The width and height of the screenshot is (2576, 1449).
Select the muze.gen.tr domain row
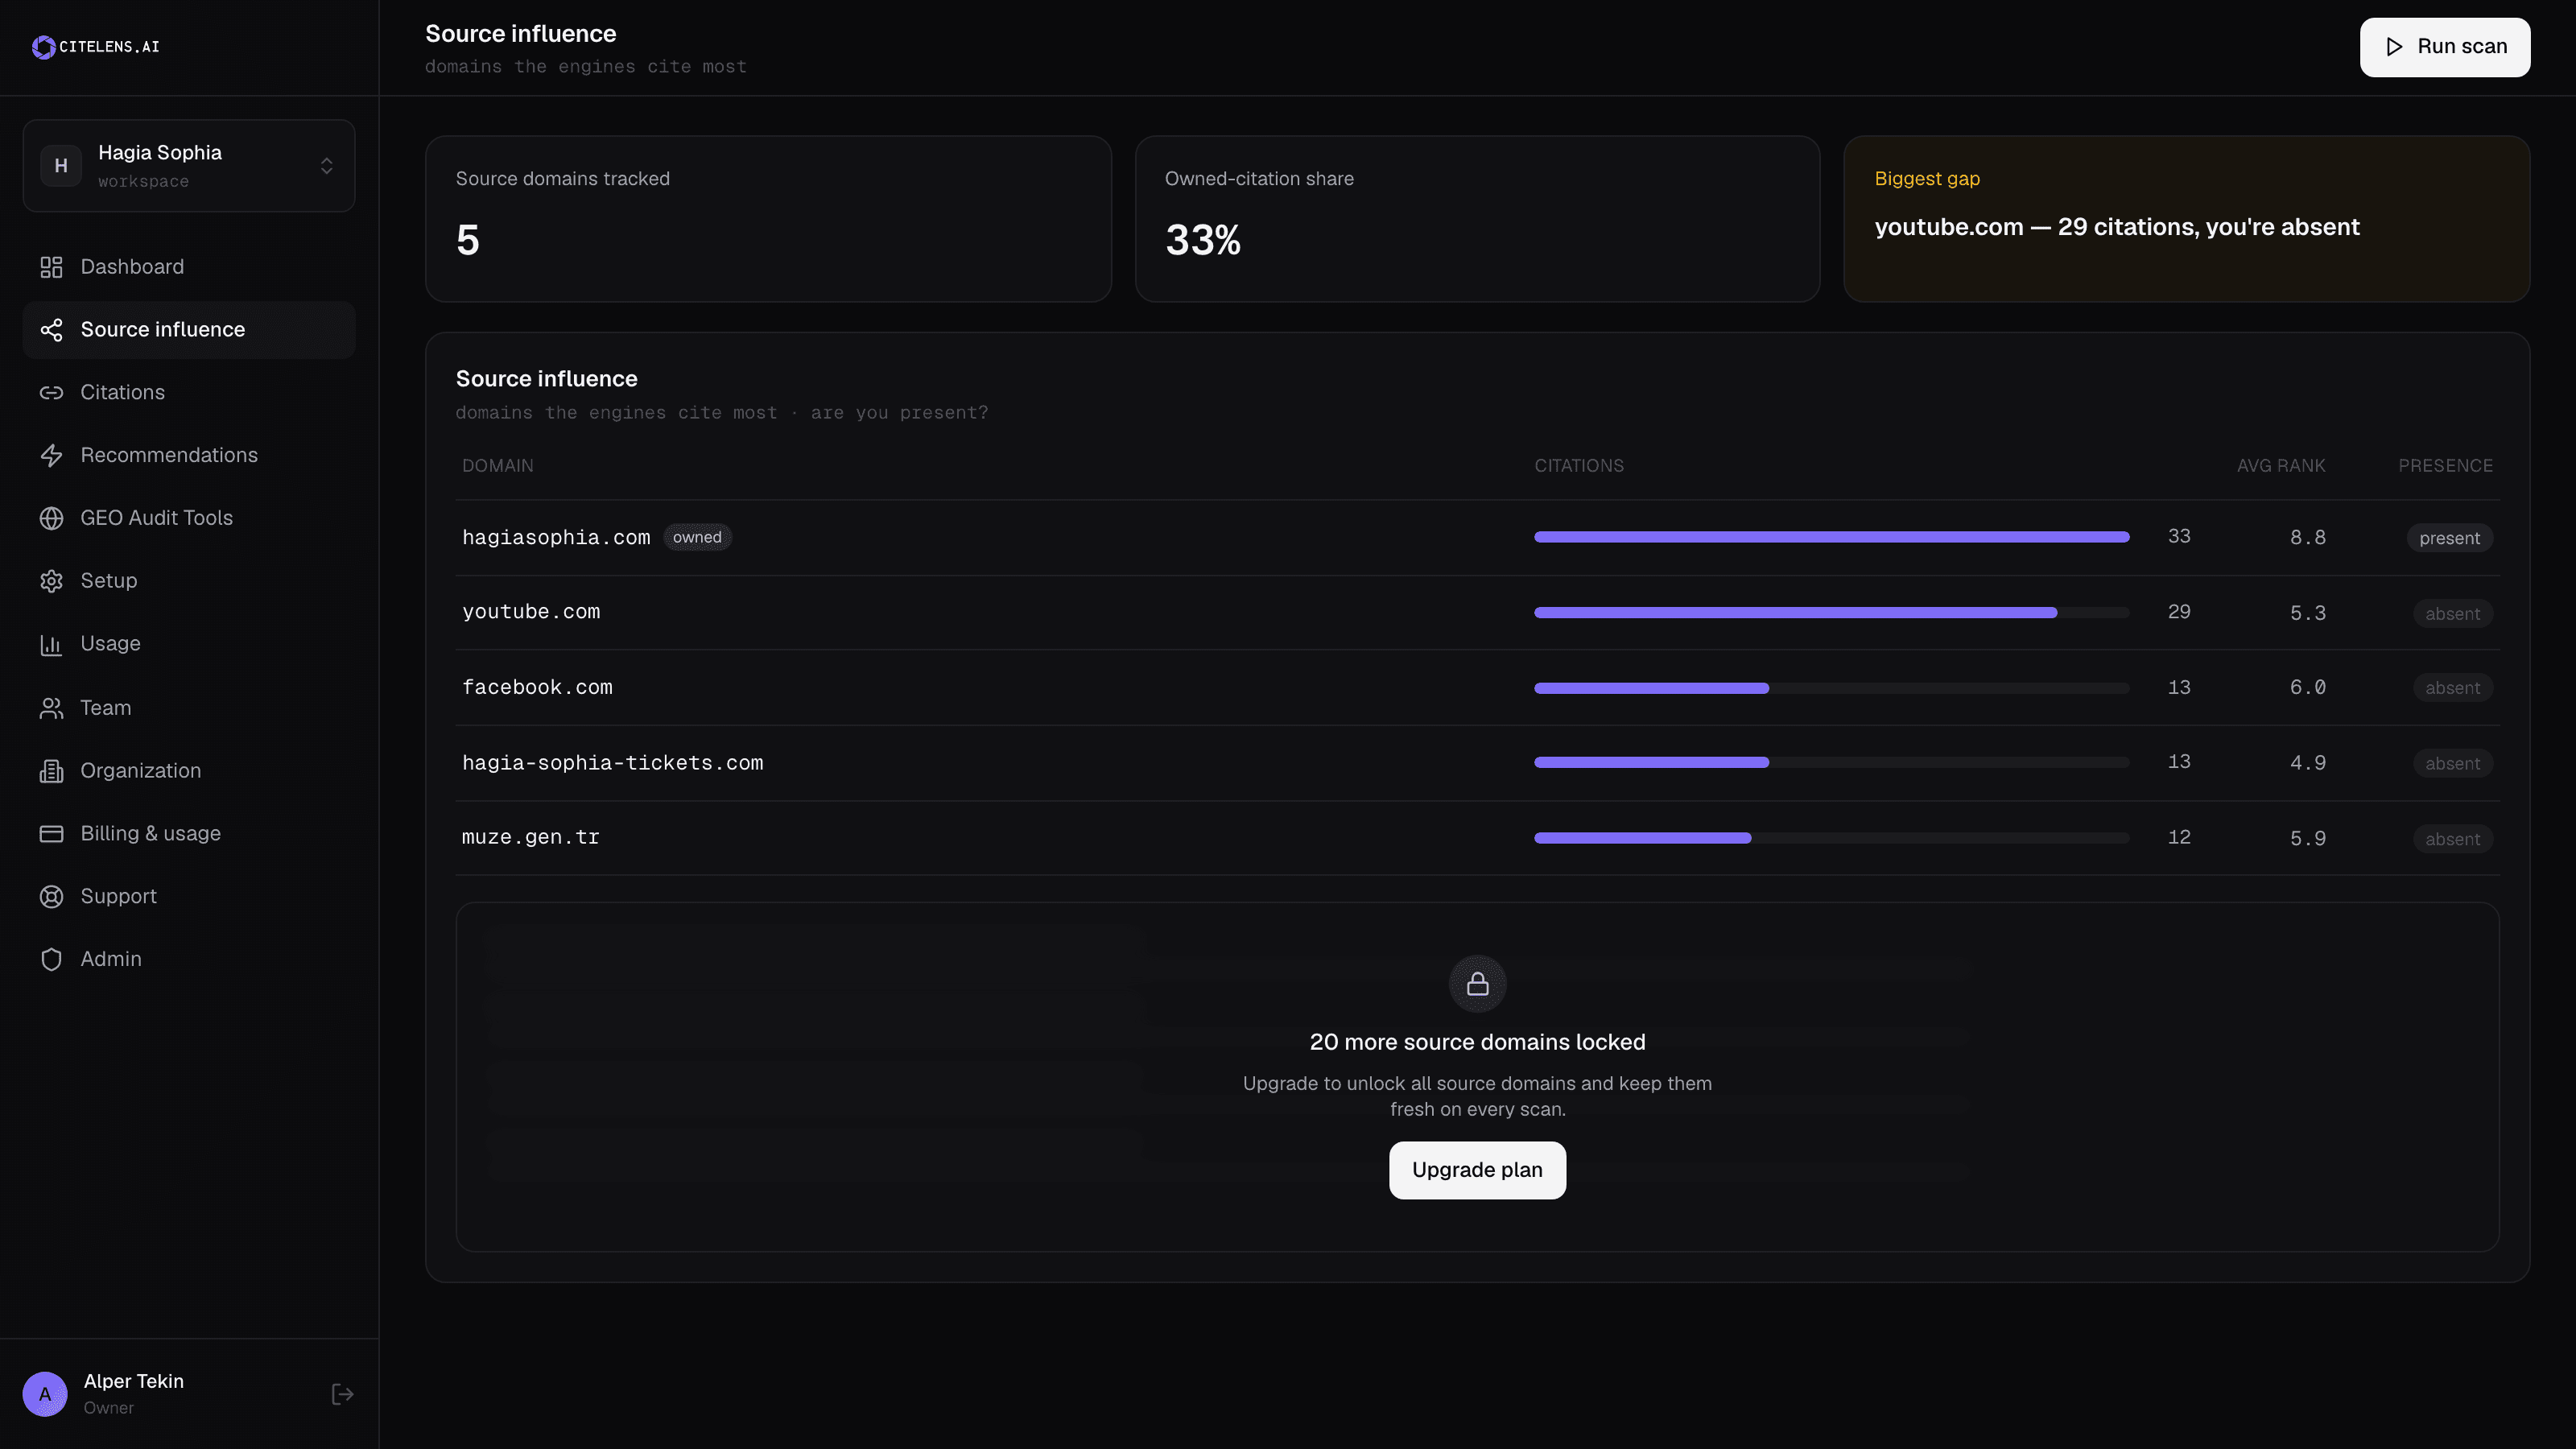[1477, 838]
